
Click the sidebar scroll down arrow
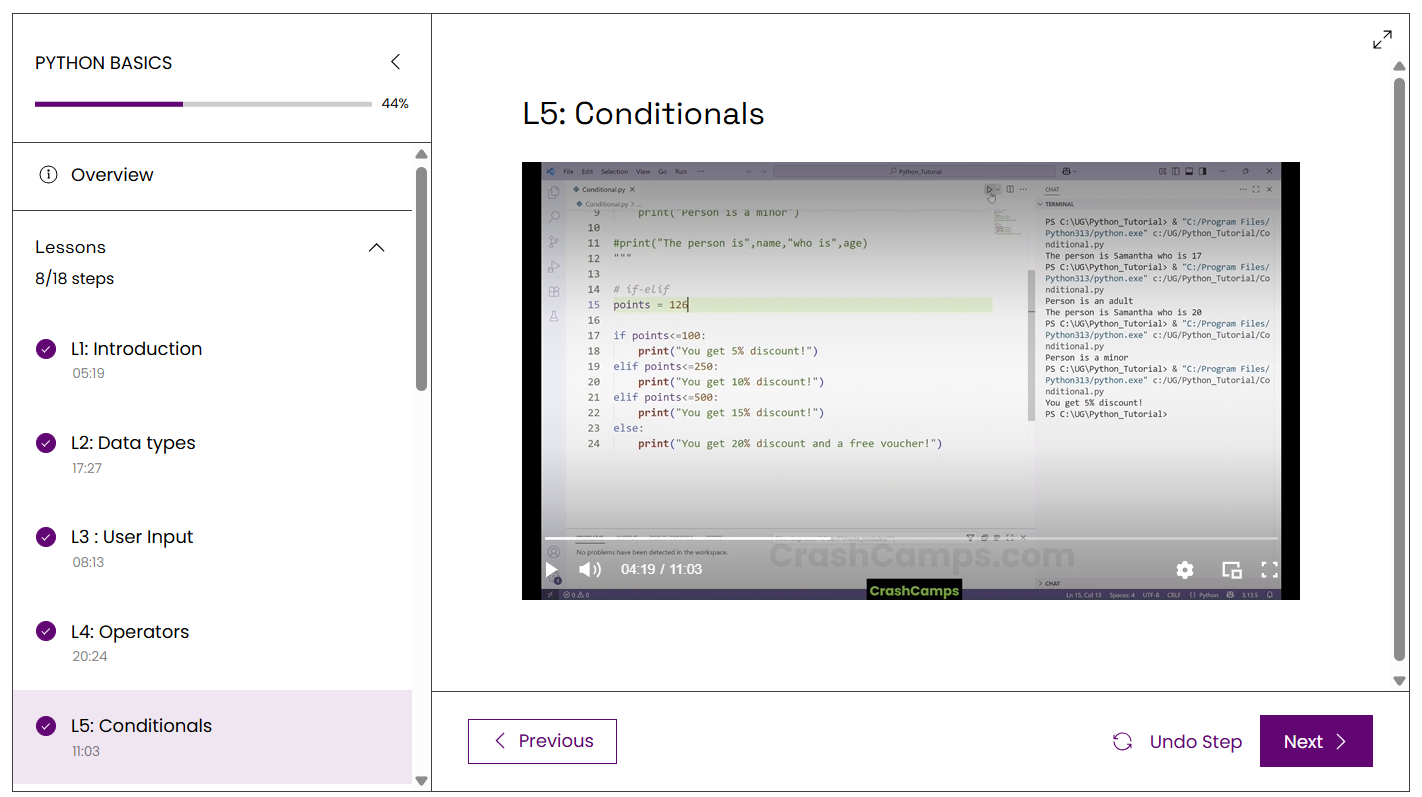421,781
